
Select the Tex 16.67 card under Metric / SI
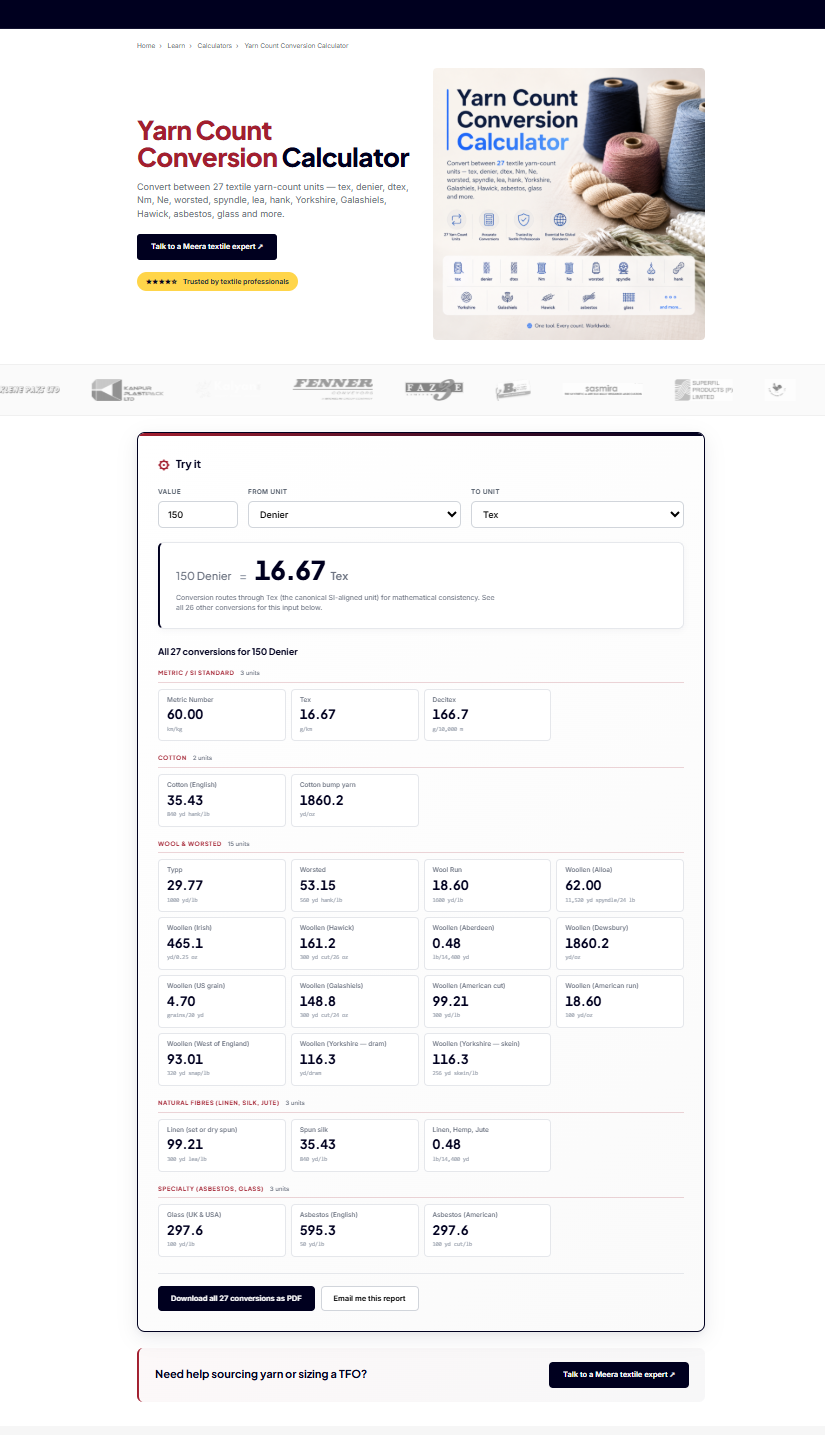click(355, 715)
